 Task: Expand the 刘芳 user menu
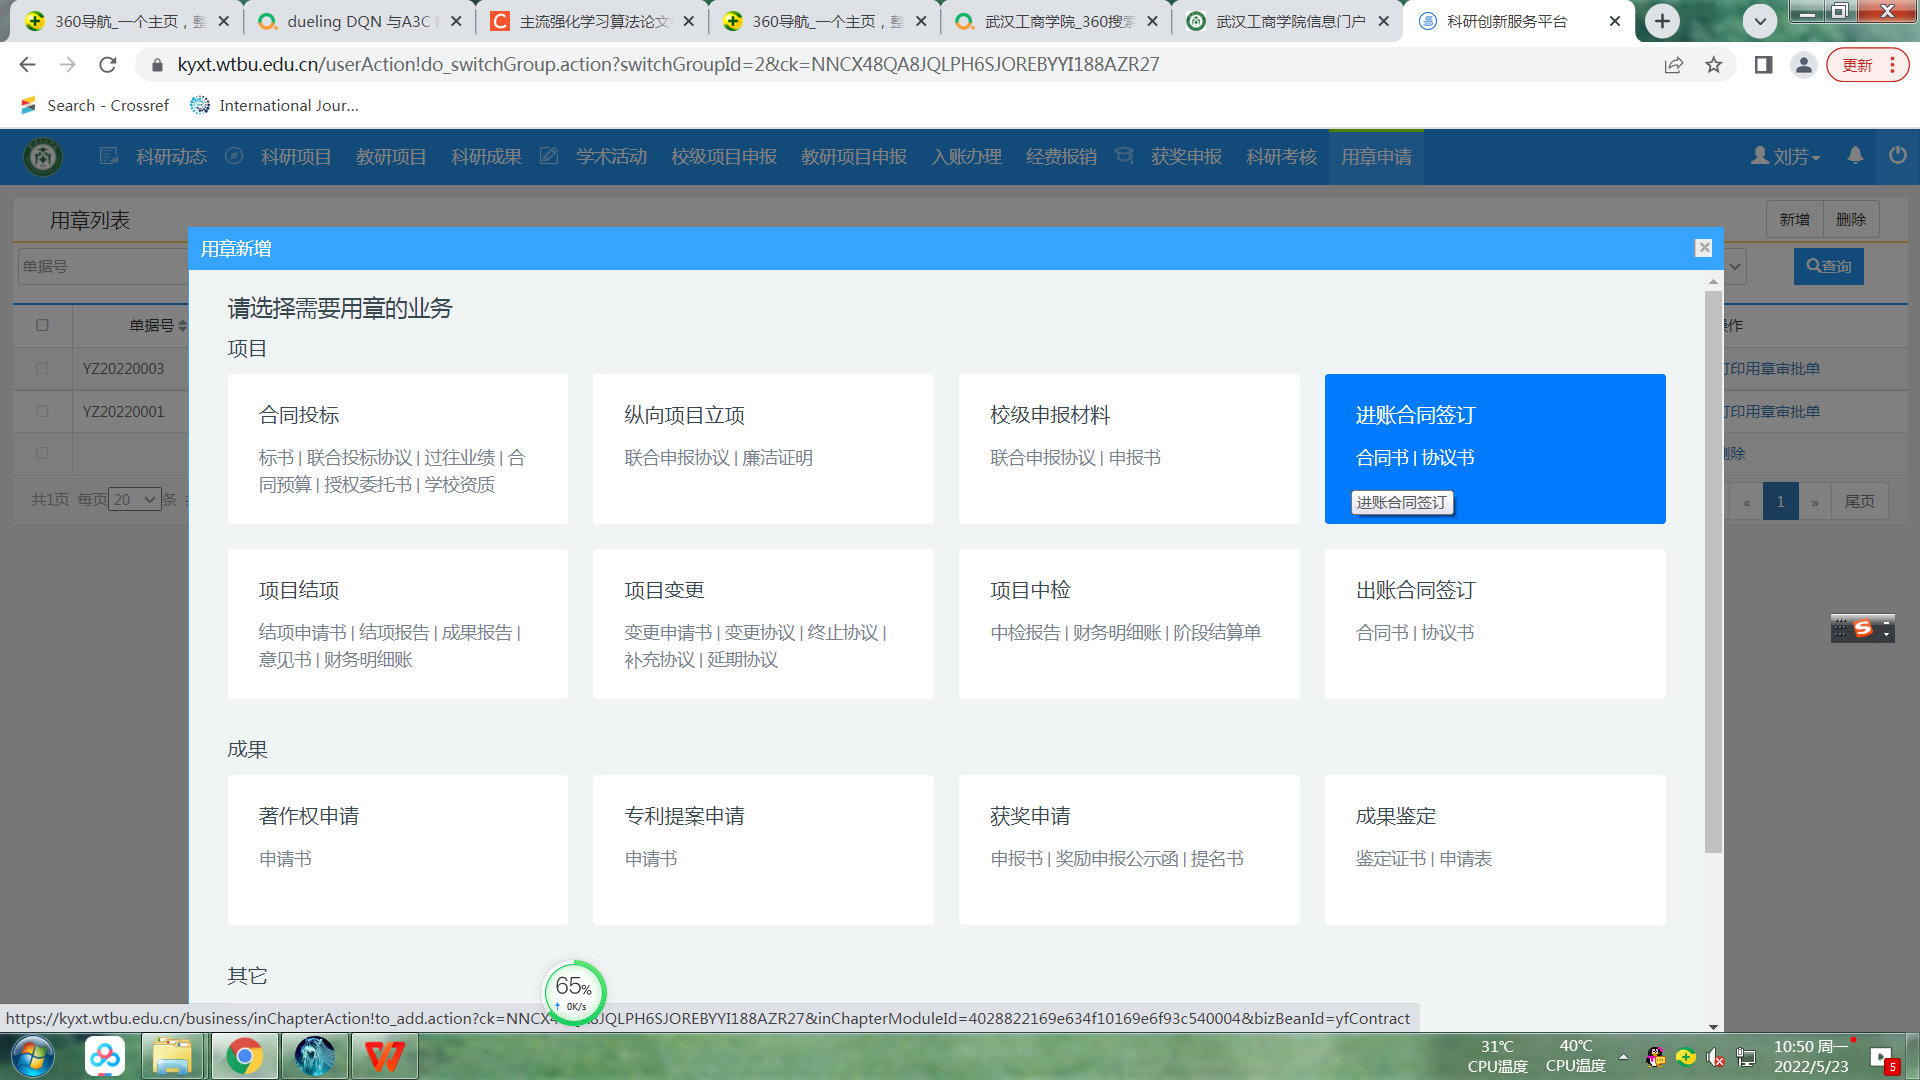click(1786, 157)
